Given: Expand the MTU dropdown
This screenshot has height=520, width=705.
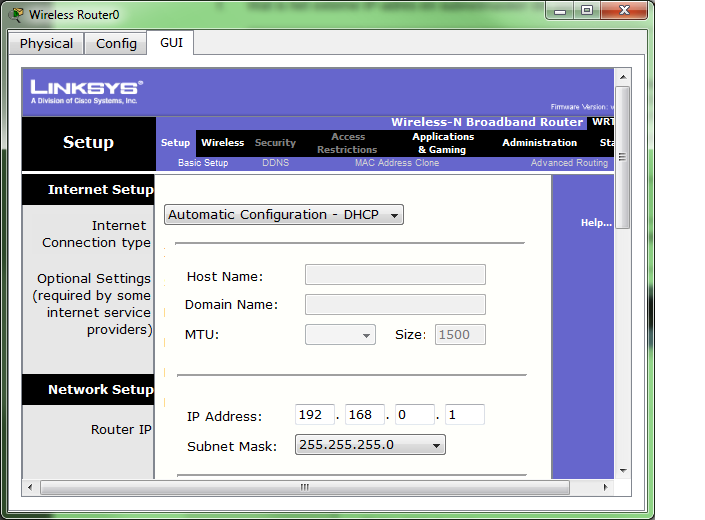Looking at the screenshot, I should coord(340,335).
